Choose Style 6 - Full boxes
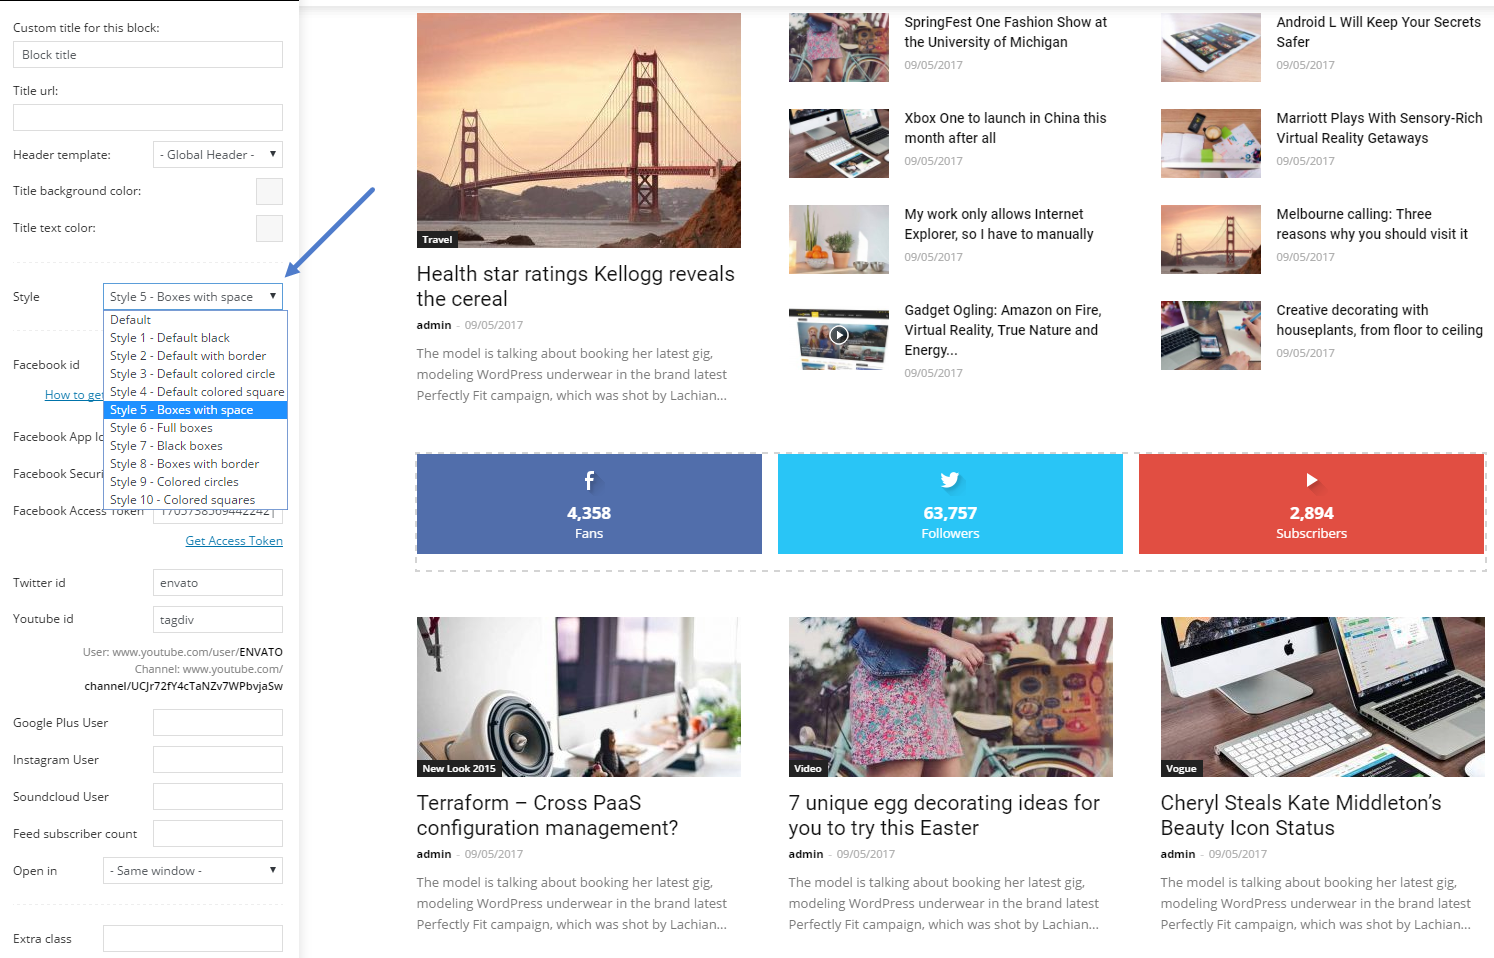Image resolution: width=1494 pixels, height=958 pixels. click(x=196, y=428)
